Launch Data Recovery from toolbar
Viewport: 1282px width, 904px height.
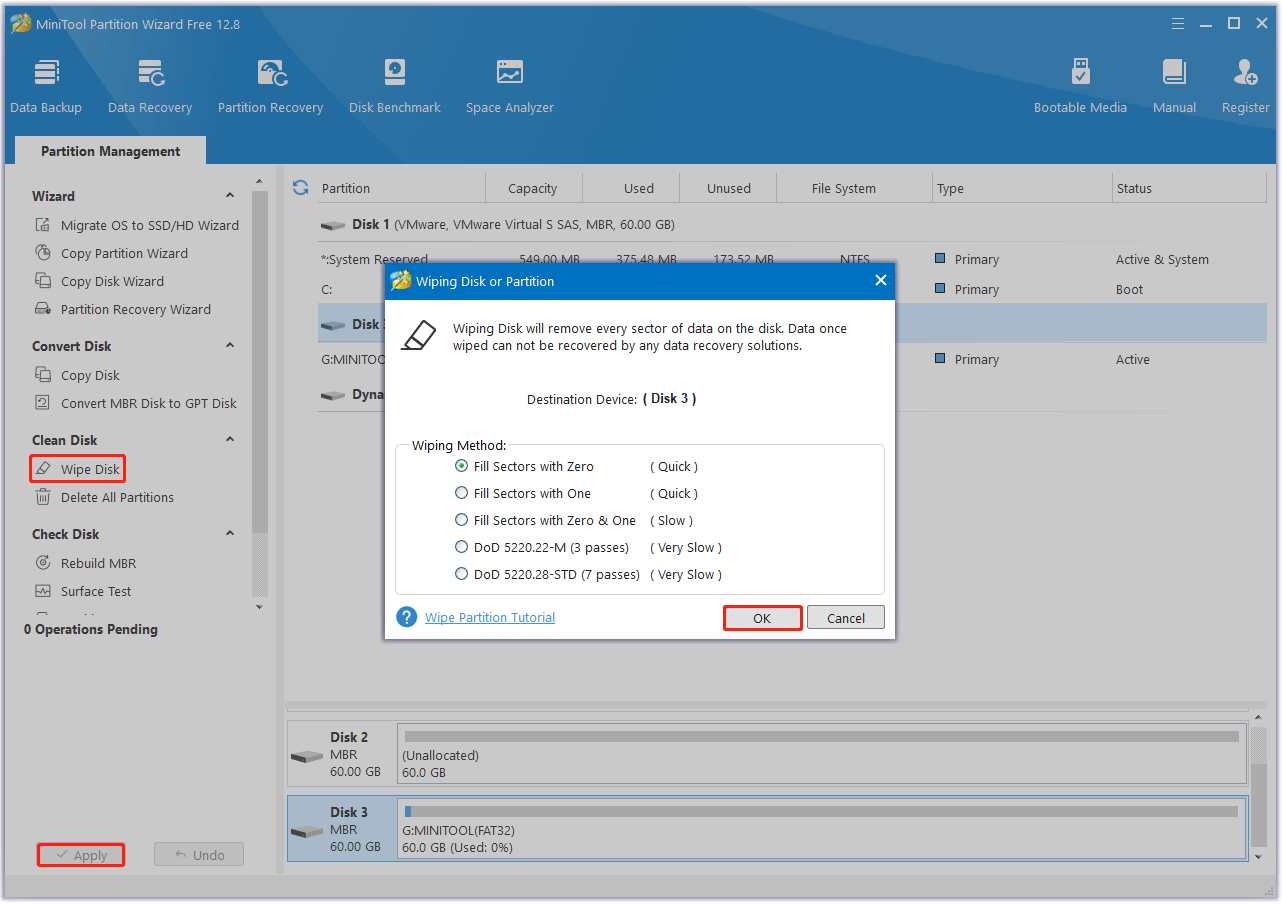(x=150, y=86)
